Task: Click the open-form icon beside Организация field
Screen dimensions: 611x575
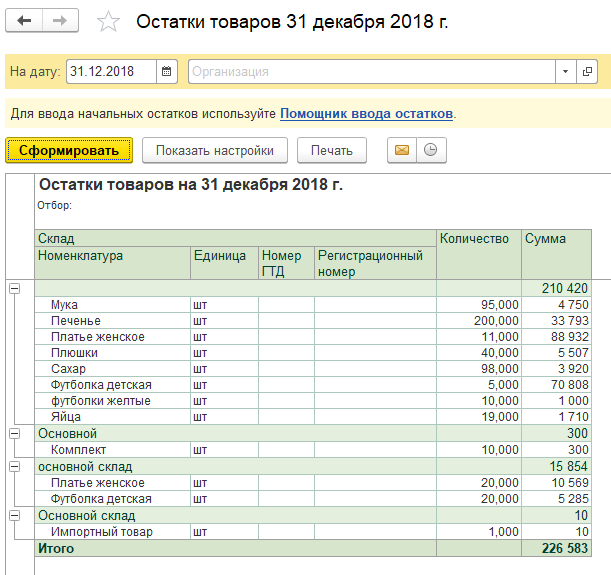Action: [x=587, y=72]
